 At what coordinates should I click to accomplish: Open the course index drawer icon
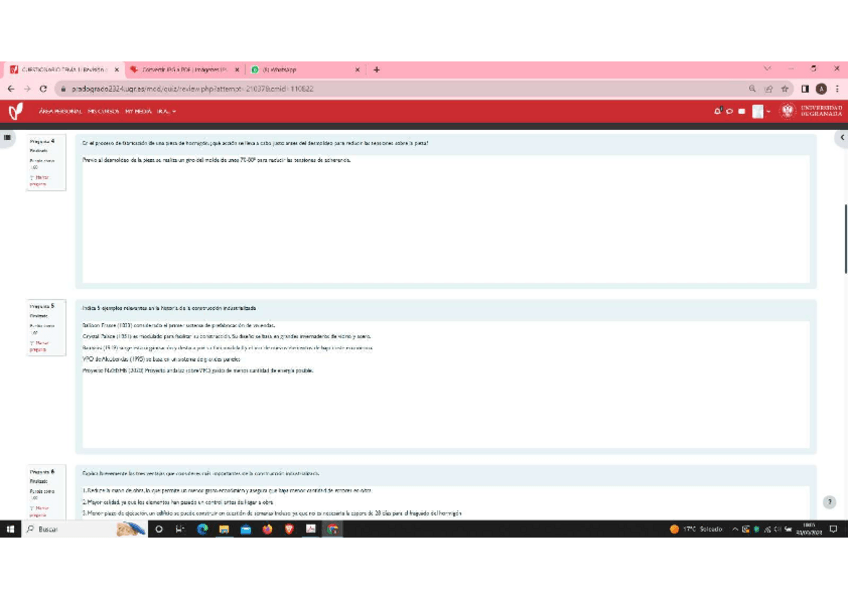7,137
